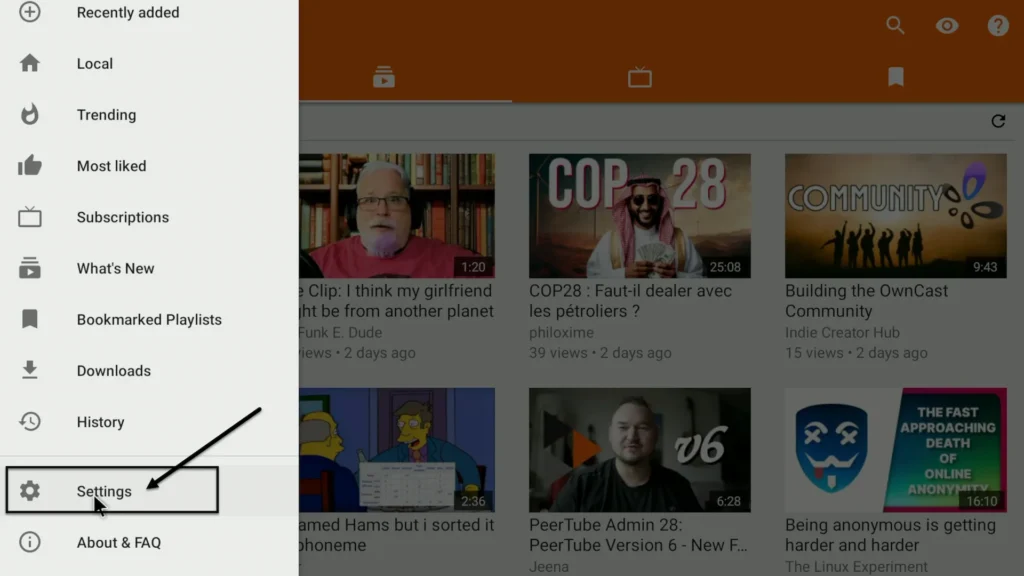Open the Community video thumbnail
The width and height of the screenshot is (1024, 576).
pos(895,216)
